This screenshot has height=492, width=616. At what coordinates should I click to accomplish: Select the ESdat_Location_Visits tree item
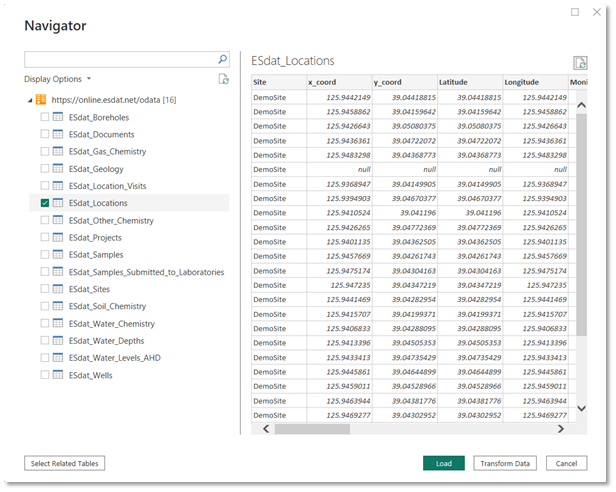pos(107,186)
